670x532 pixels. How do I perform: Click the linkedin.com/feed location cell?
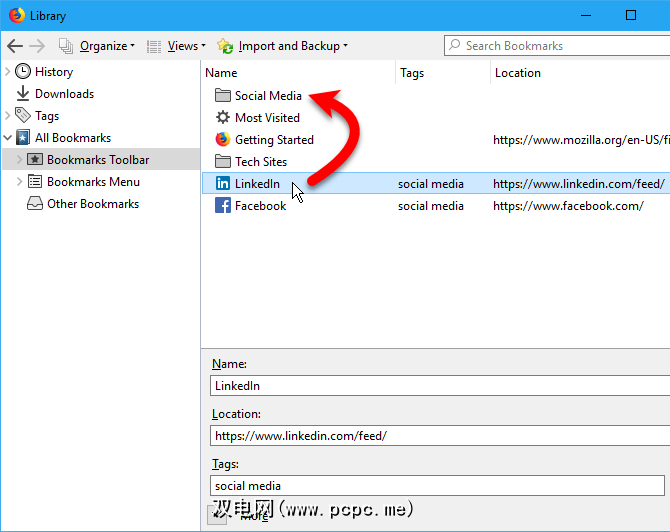point(579,184)
